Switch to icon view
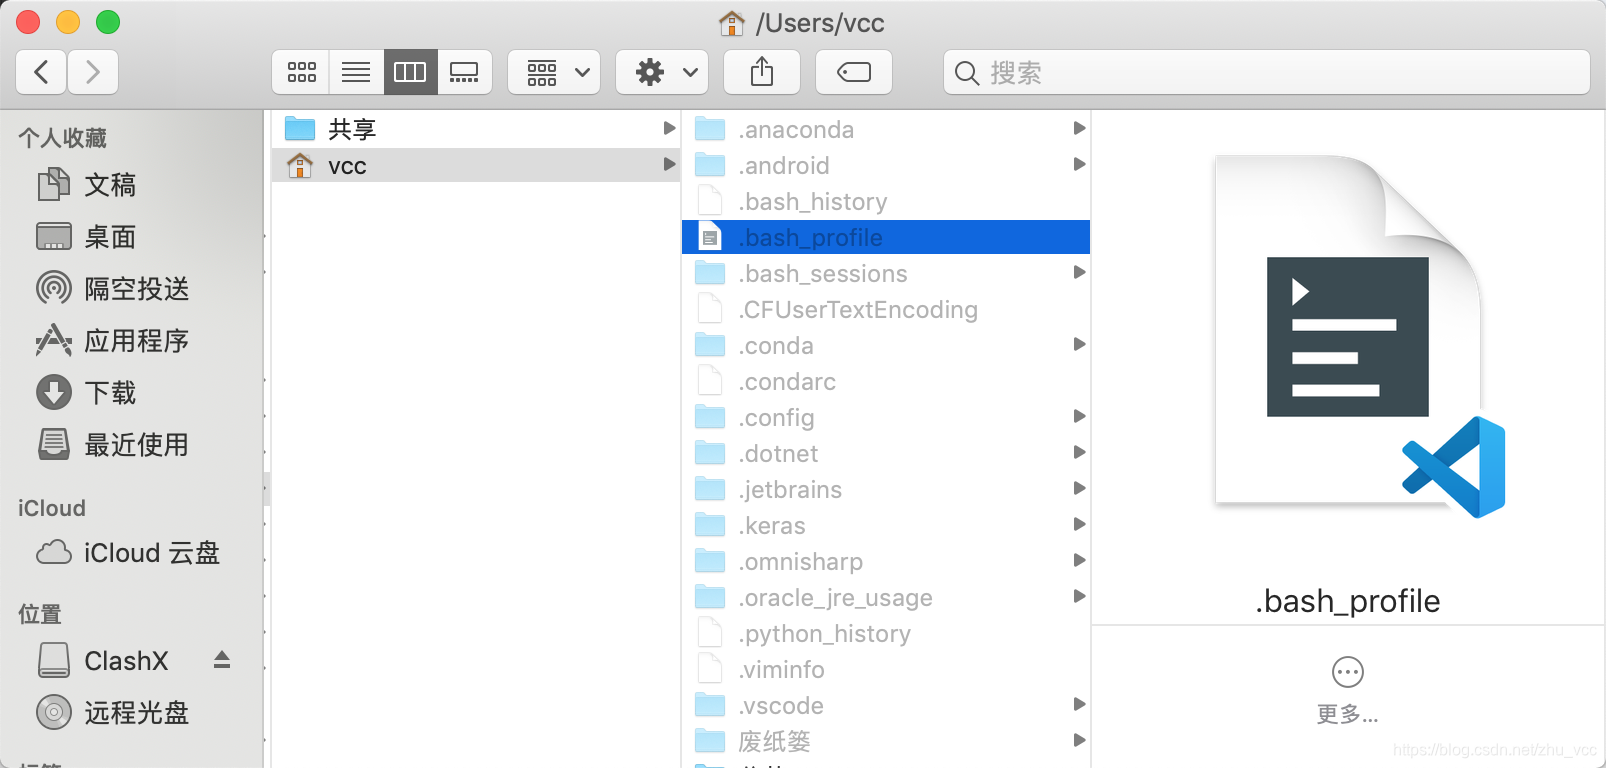The width and height of the screenshot is (1606, 768). (x=301, y=72)
